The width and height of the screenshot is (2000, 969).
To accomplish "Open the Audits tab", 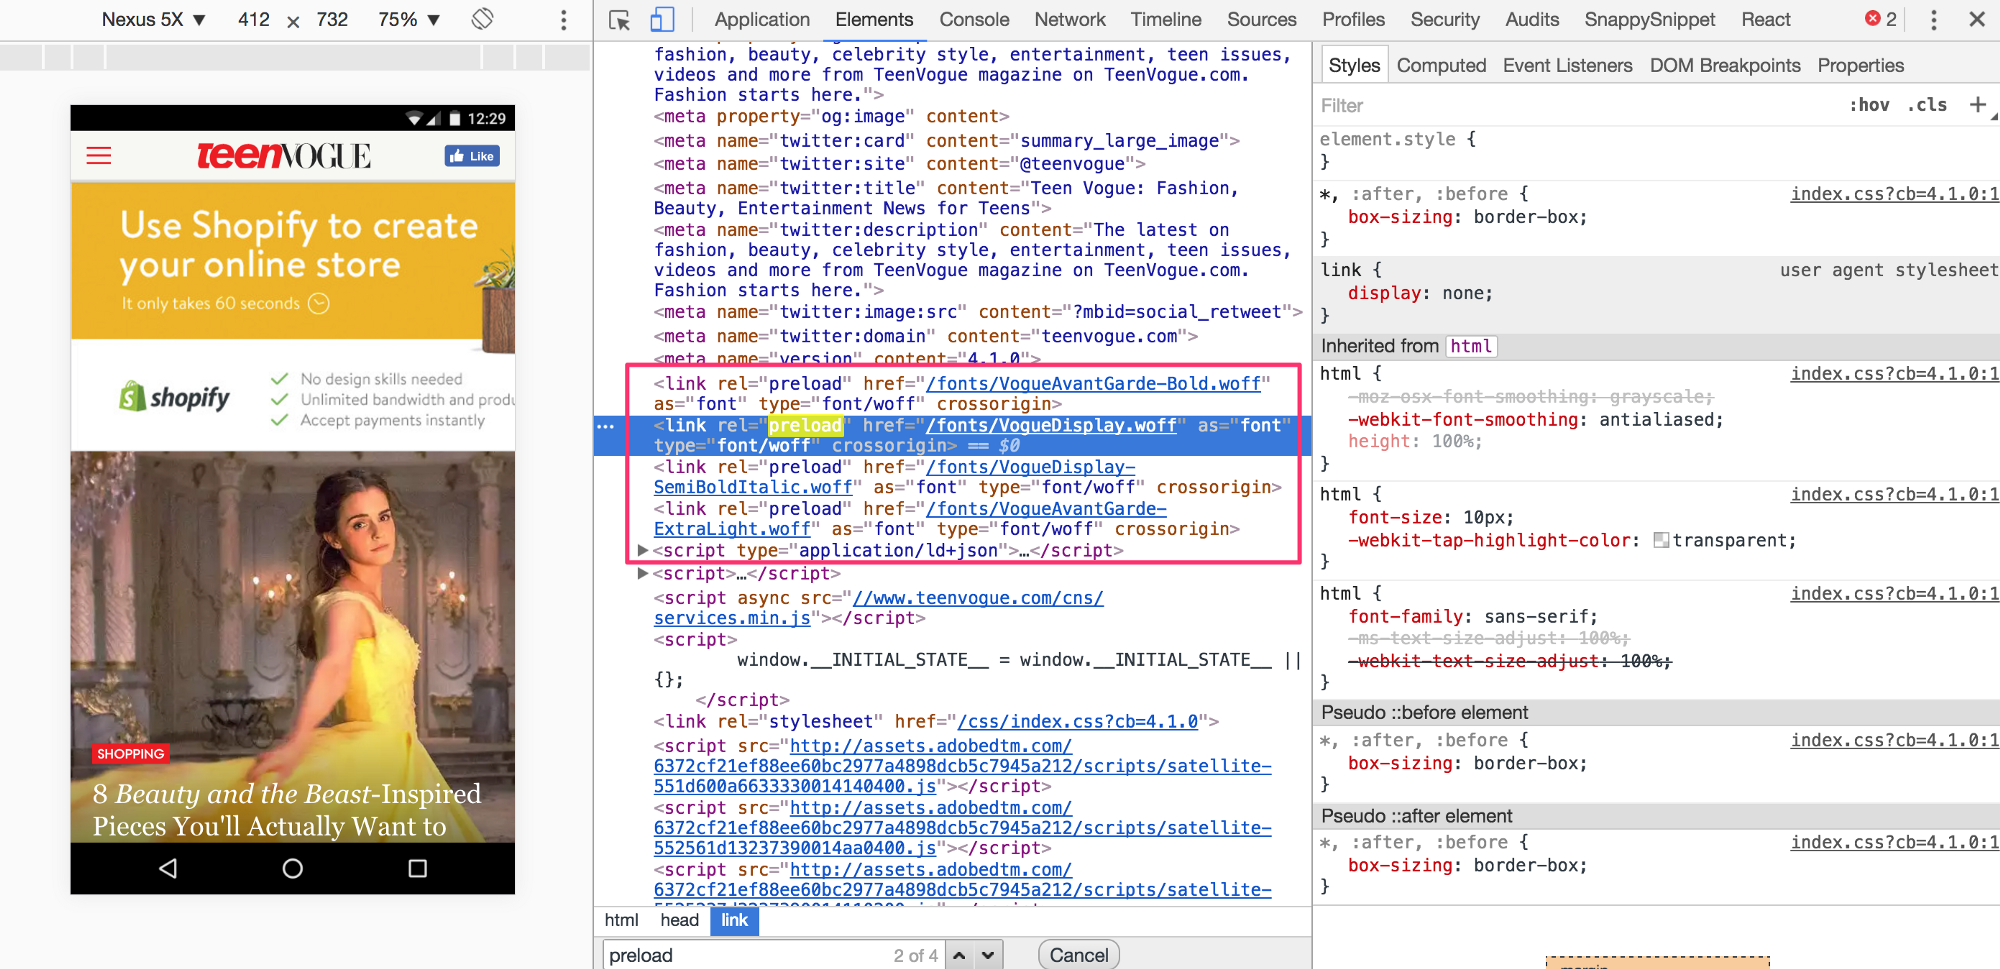I will [1532, 20].
